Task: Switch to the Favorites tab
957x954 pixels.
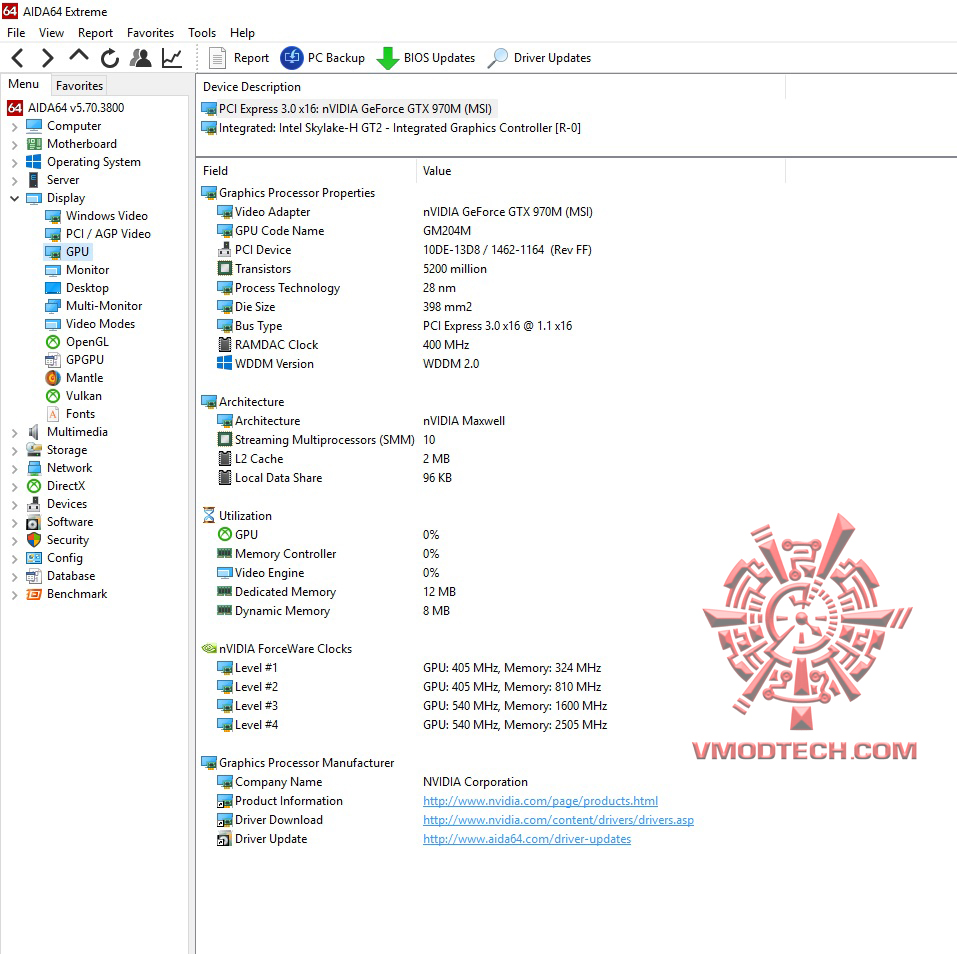Action: click(x=79, y=86)
